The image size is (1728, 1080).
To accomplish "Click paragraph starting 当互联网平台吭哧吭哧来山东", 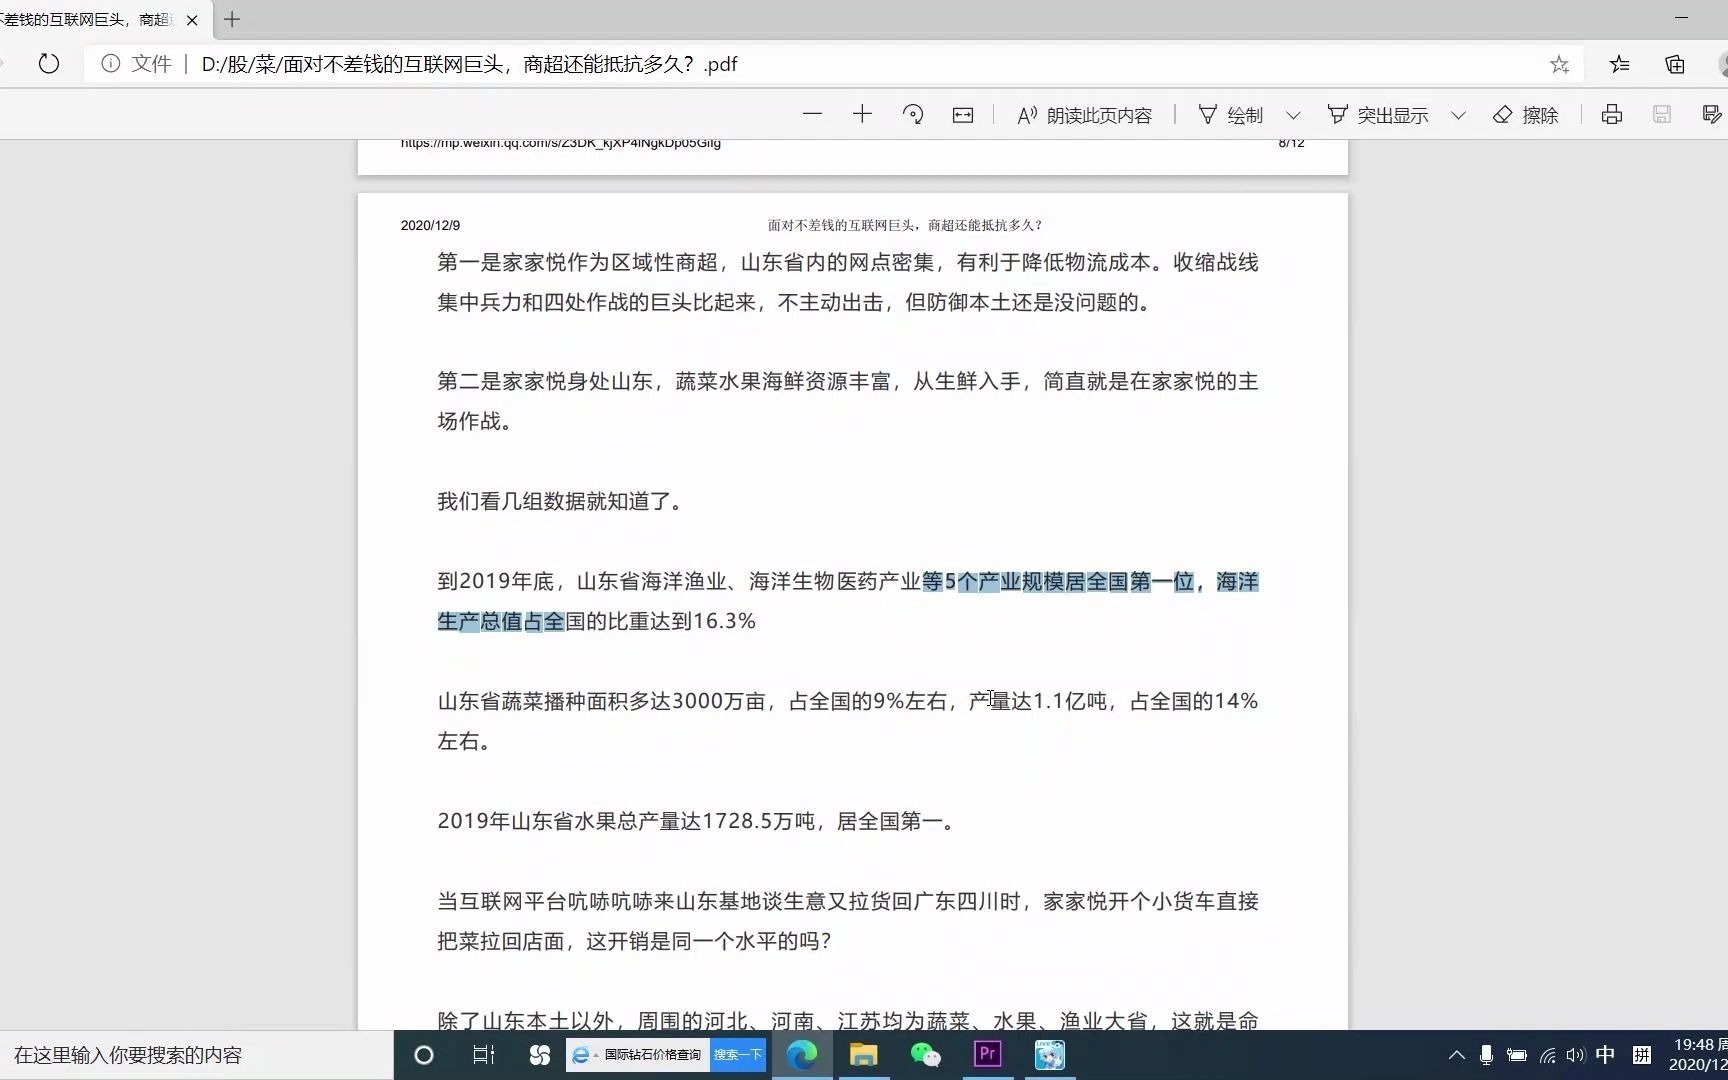I will coord(847,921).
